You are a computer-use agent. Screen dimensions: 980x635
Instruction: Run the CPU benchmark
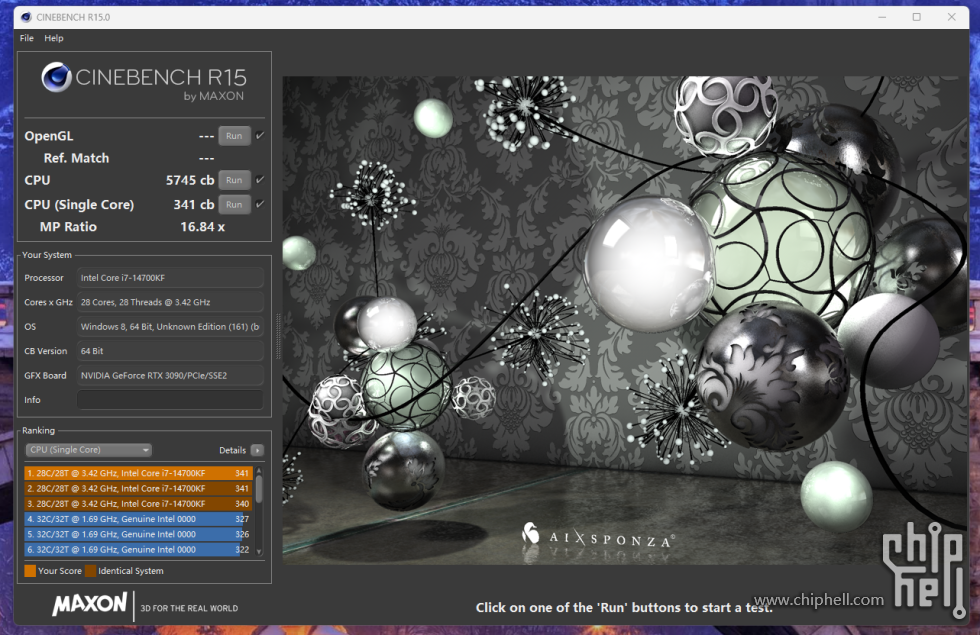234,180
